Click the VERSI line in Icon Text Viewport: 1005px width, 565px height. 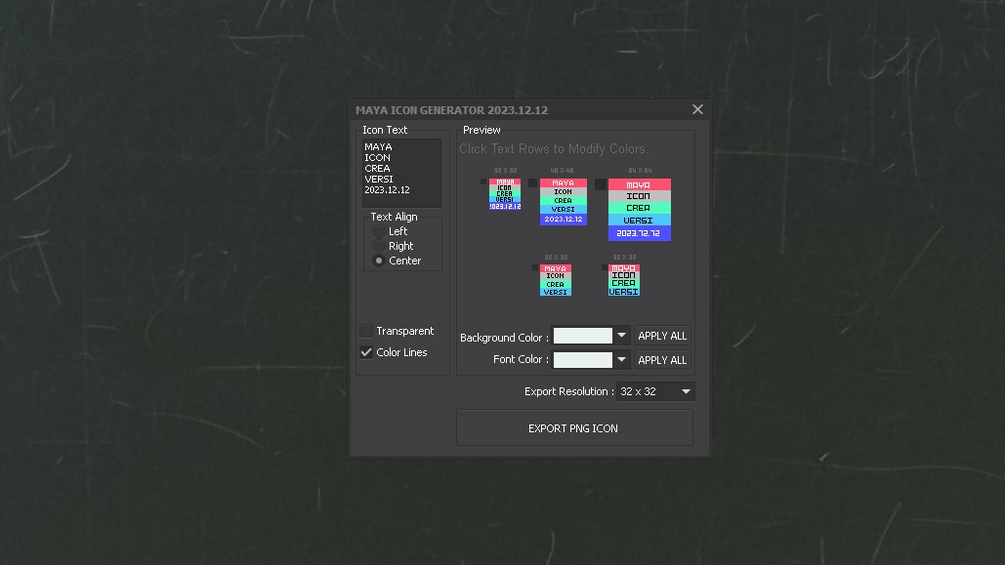point(379,179)
